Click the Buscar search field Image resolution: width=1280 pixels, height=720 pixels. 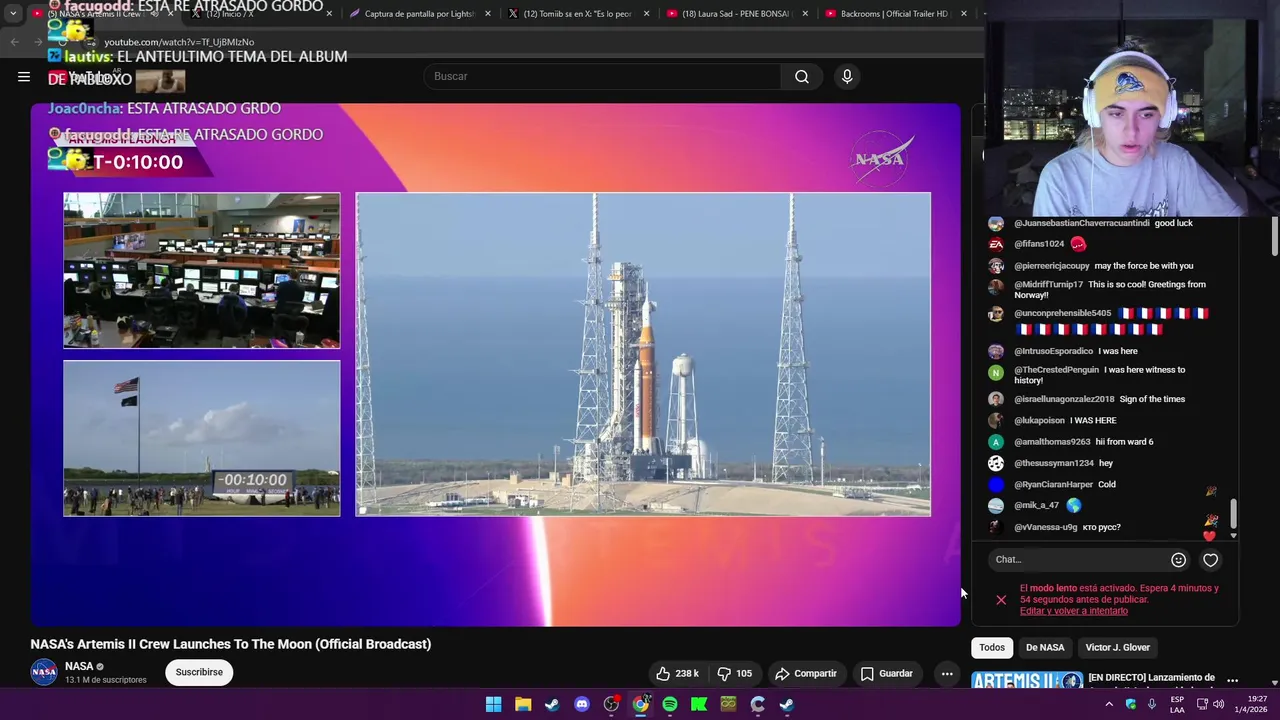[x=602, y=76]
